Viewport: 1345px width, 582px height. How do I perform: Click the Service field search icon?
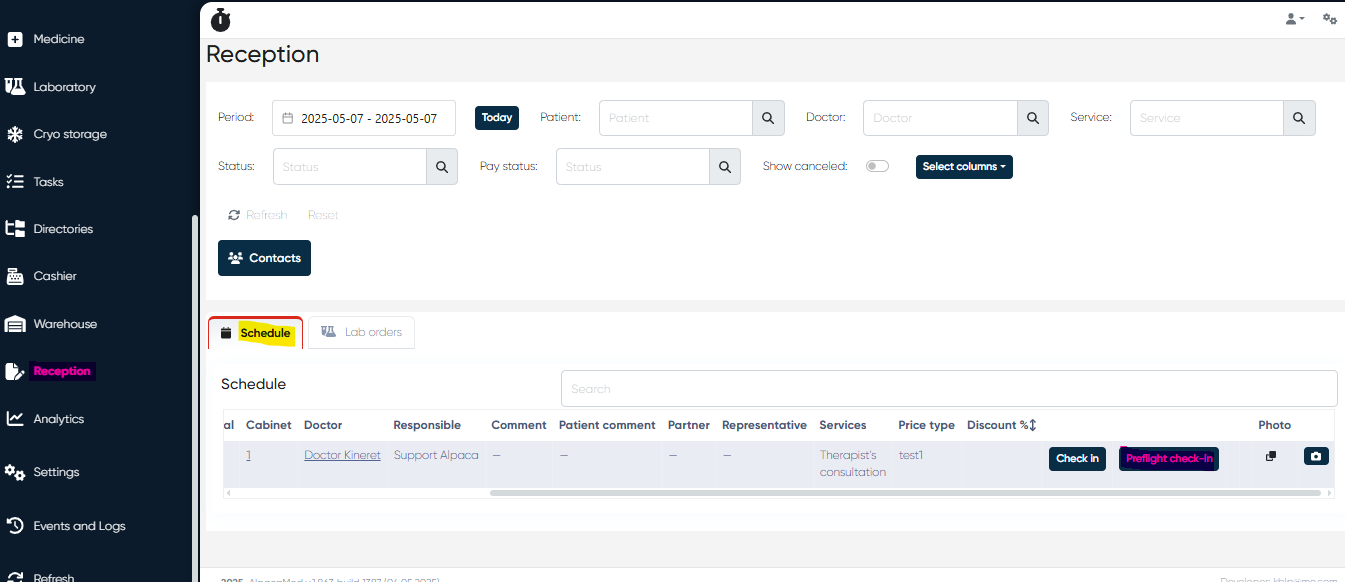click(x=1299, y=118)
